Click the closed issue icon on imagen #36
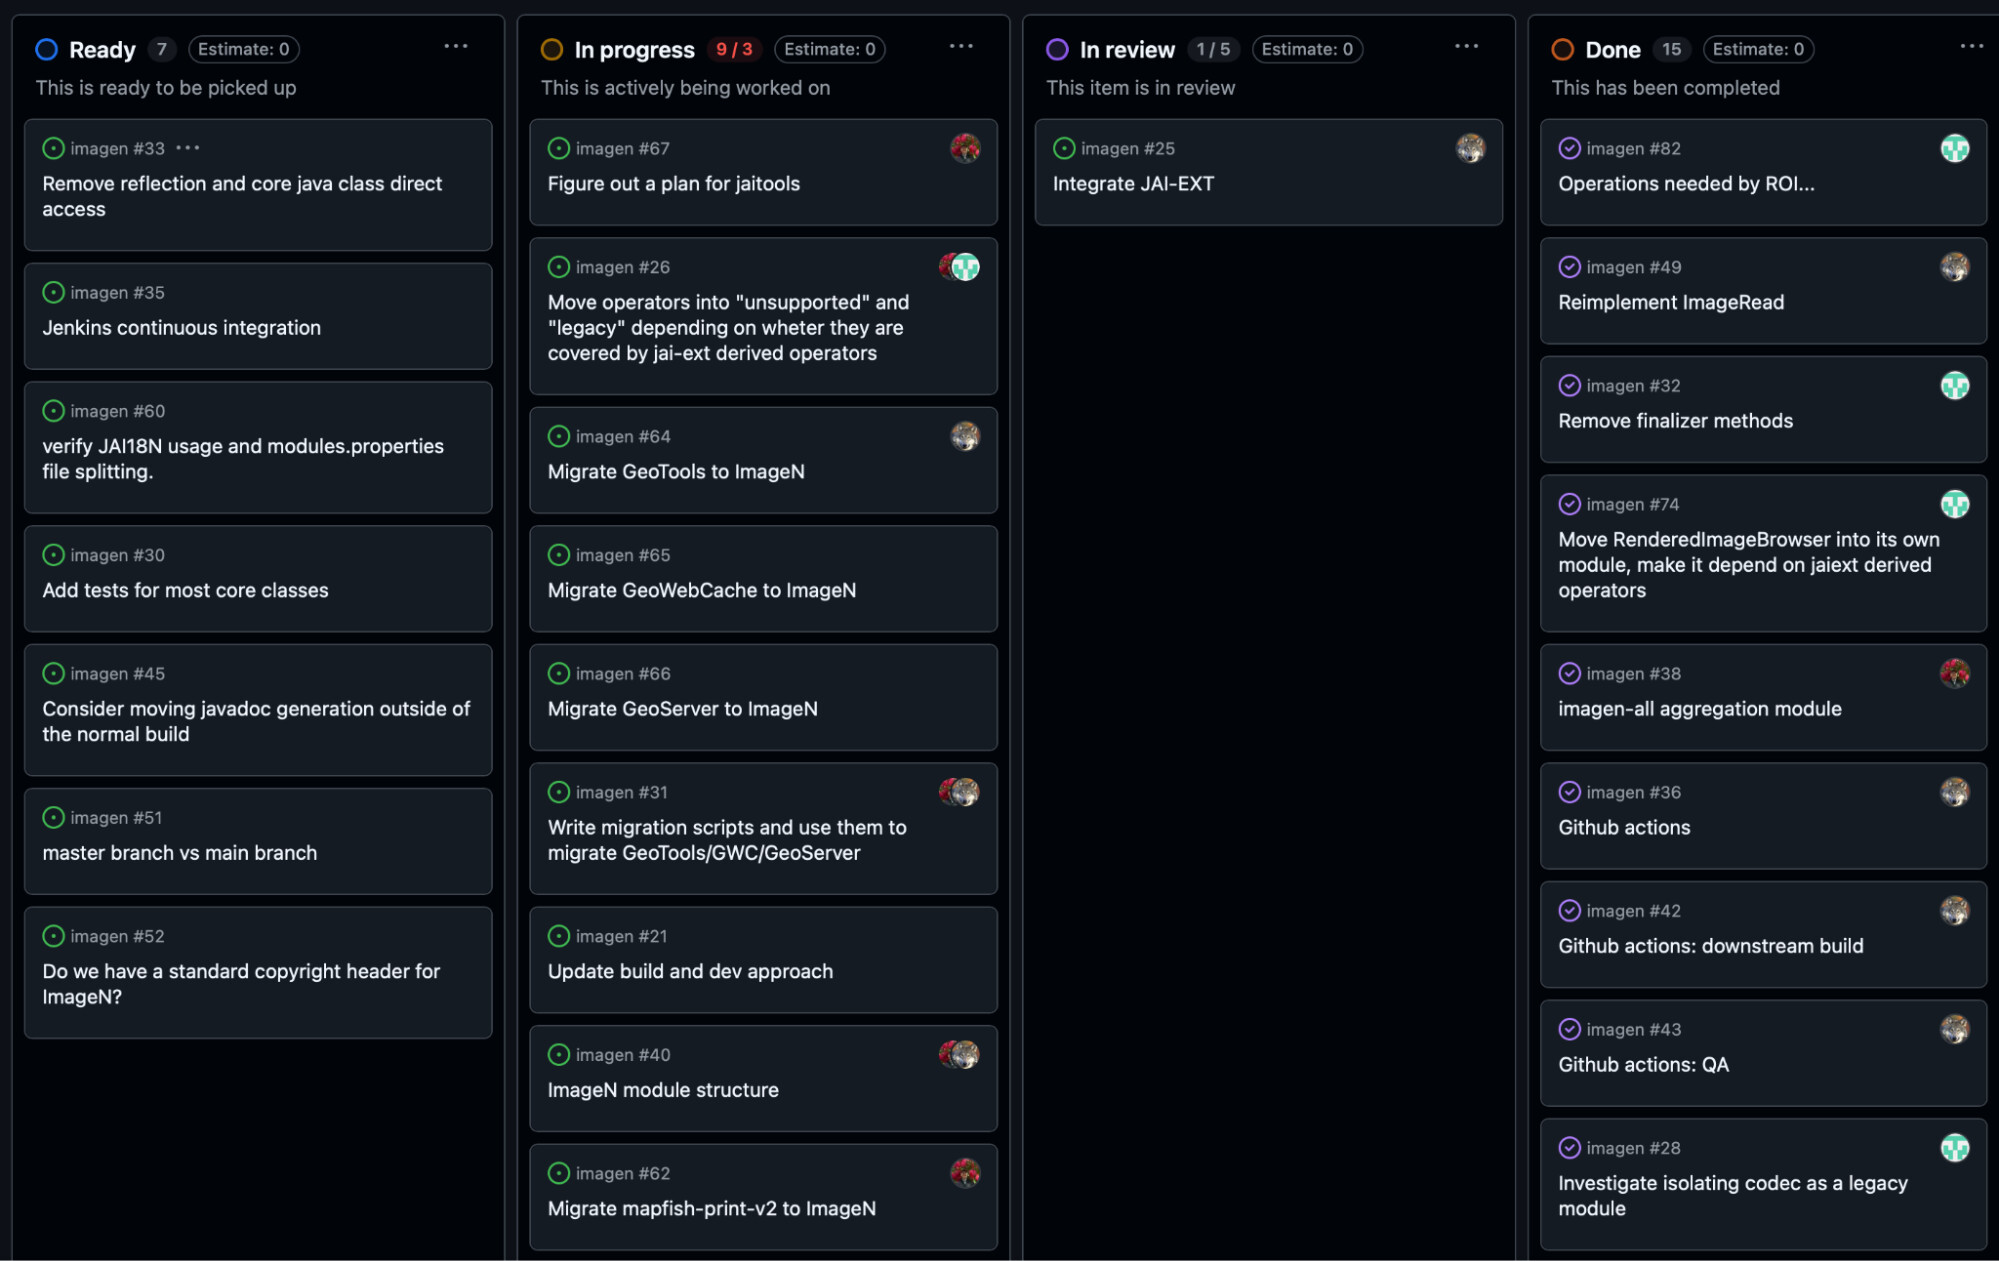The height and width of the screenshot is (1262, 1999). point(1569,792)
